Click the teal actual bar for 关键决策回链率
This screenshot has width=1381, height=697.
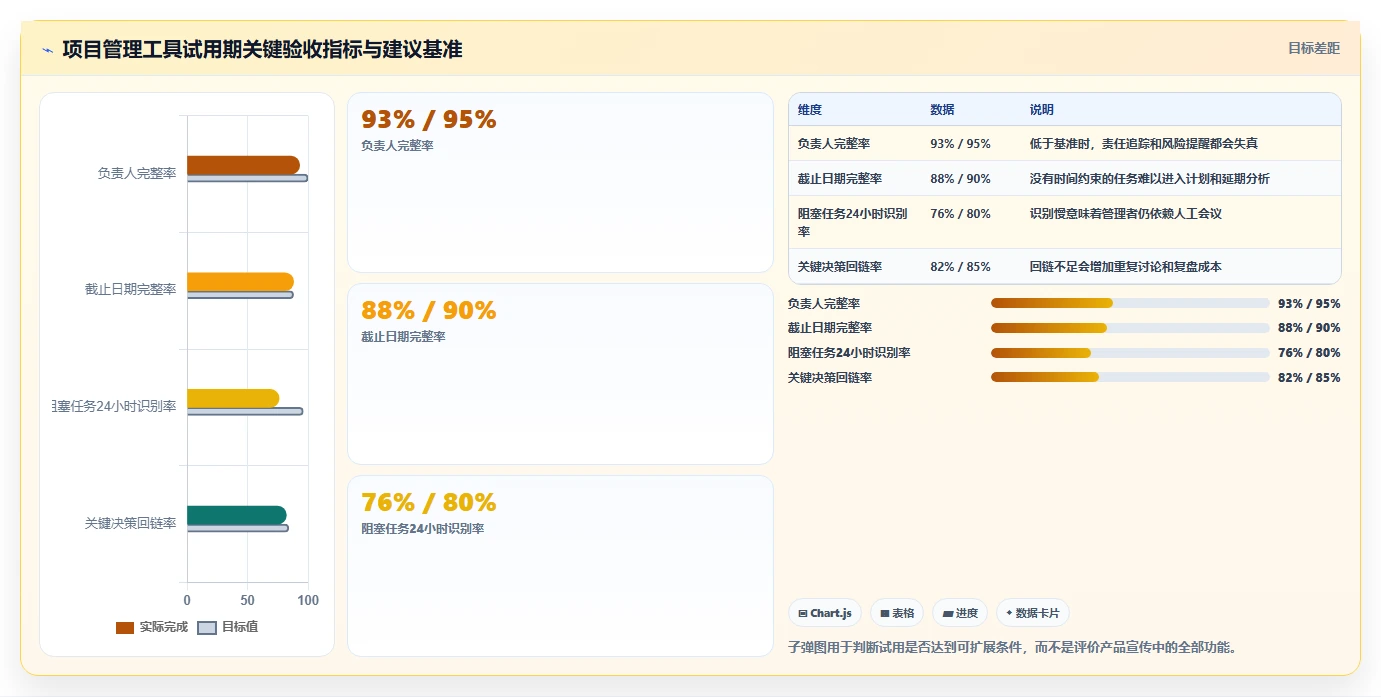tap(236, 515)
